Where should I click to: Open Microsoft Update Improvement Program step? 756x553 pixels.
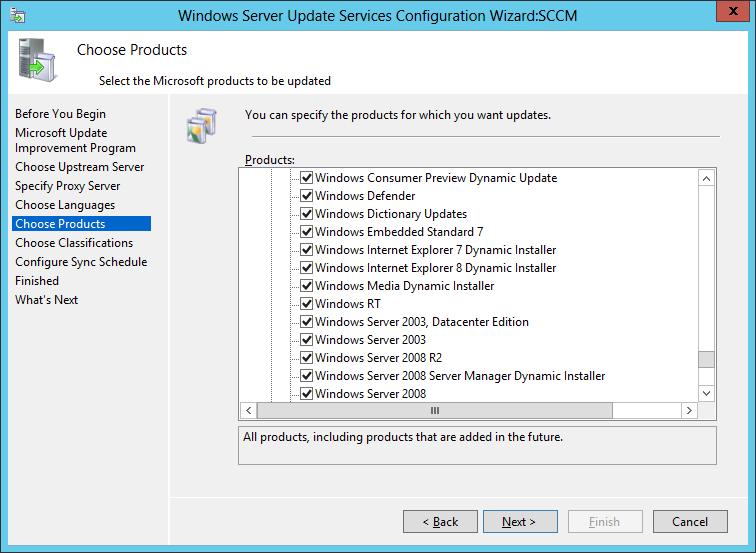click(x=75, y=140)
